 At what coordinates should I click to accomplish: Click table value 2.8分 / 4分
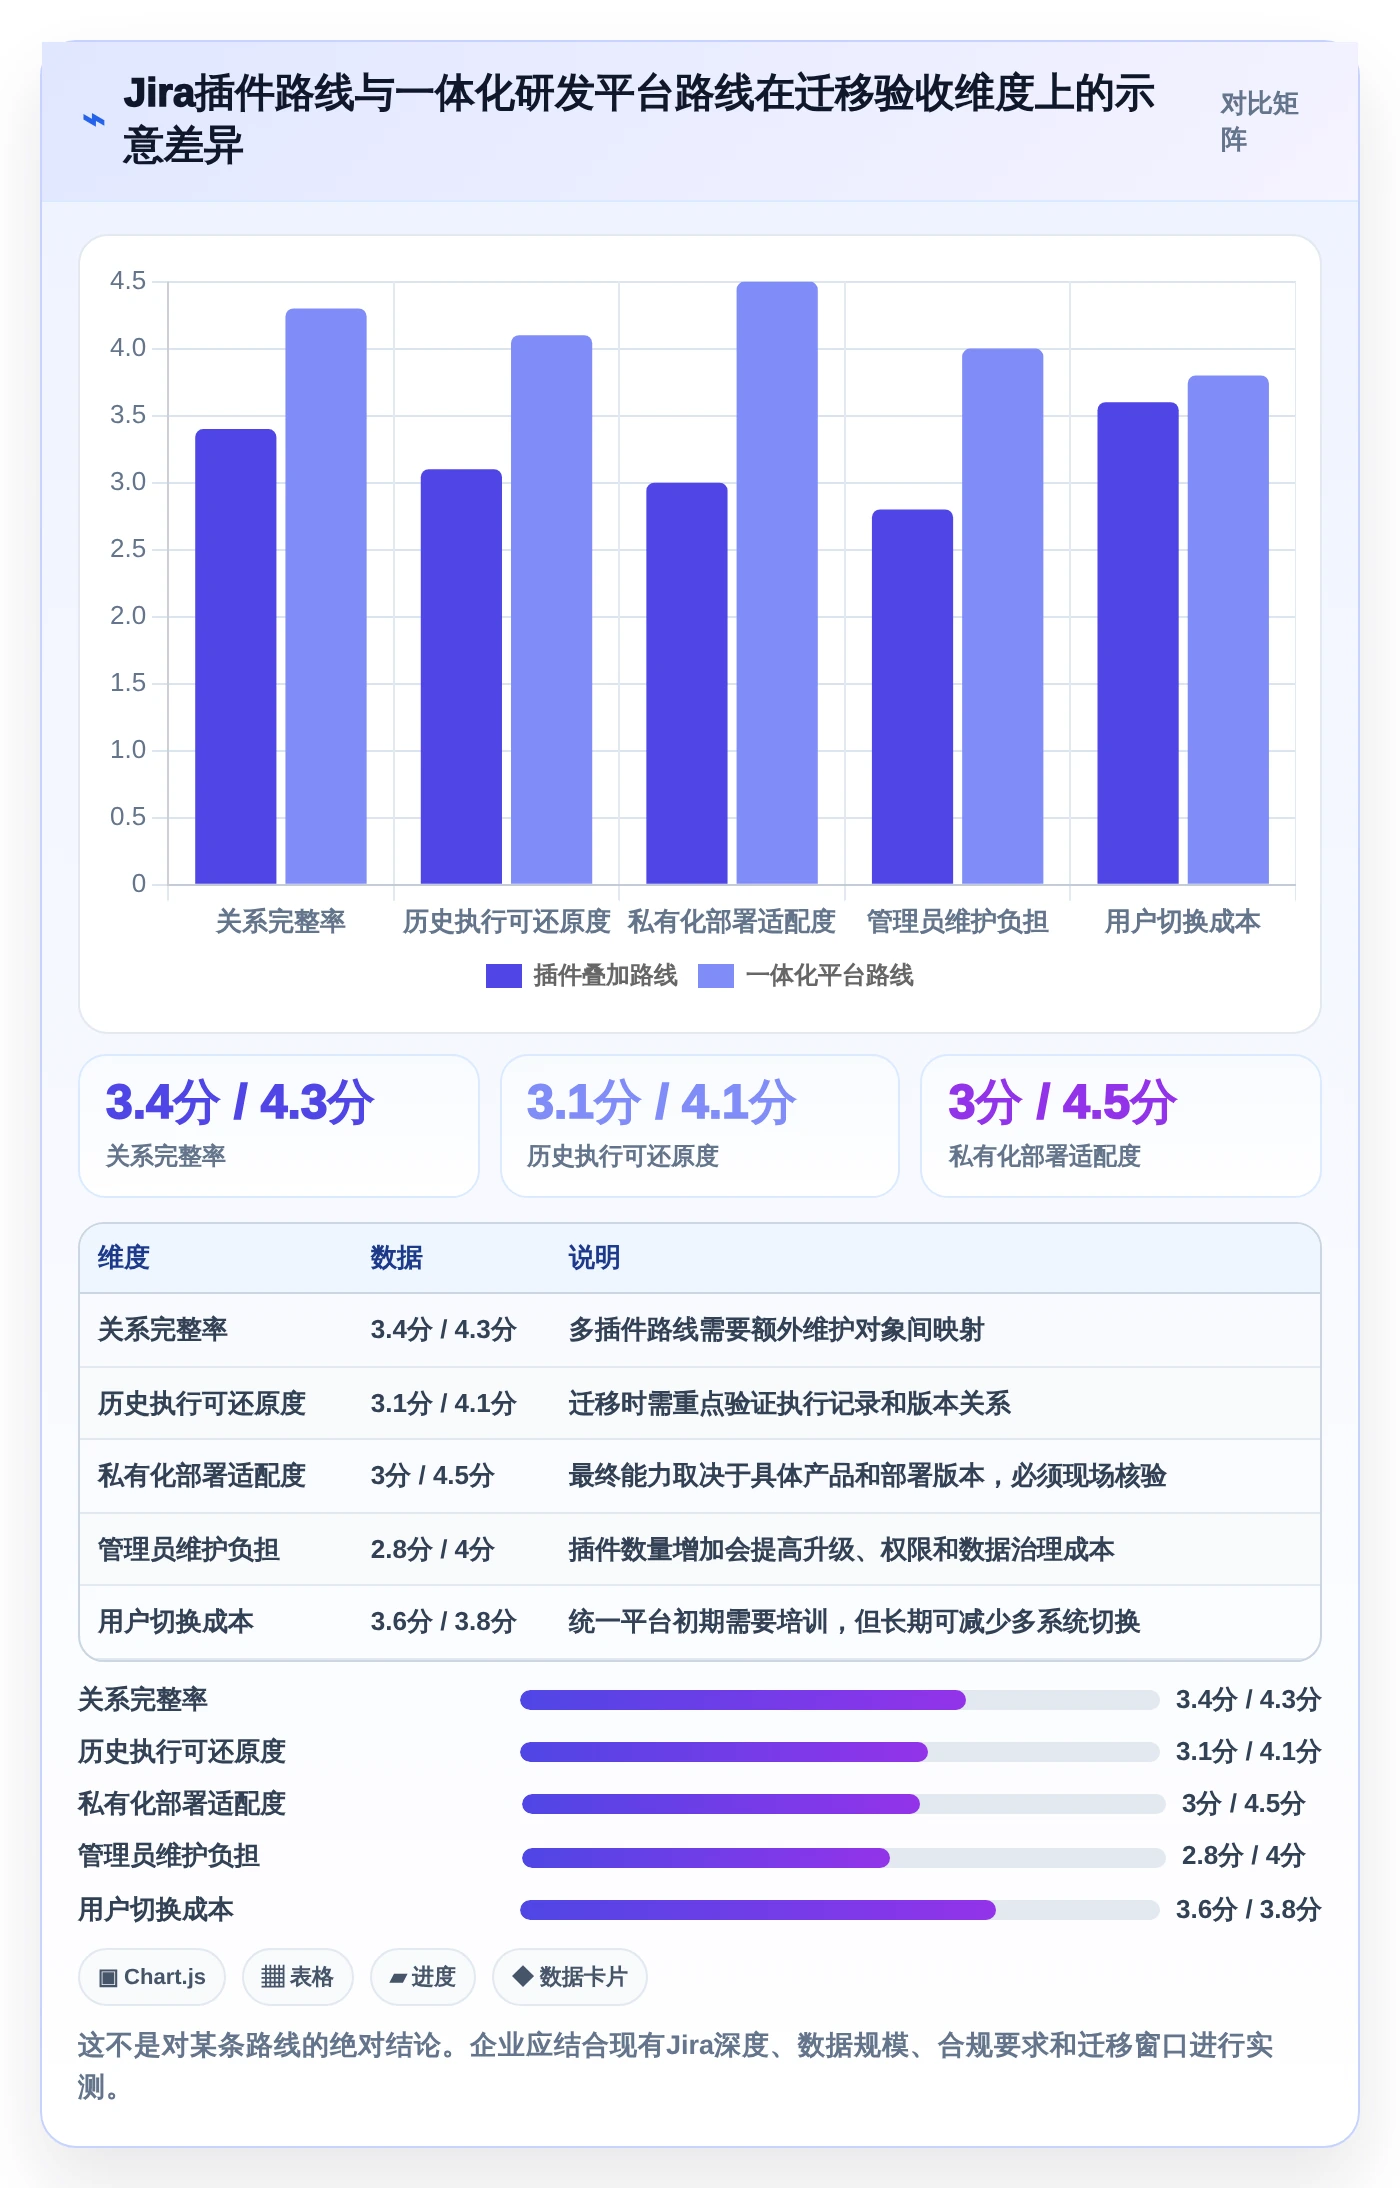click(x=433, y=1550)
